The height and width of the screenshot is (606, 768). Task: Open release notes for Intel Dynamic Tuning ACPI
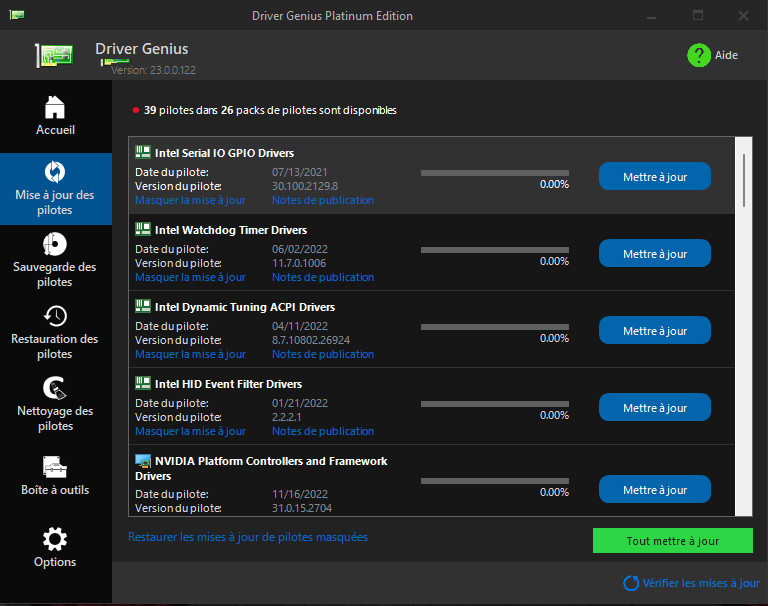[323, 354]
